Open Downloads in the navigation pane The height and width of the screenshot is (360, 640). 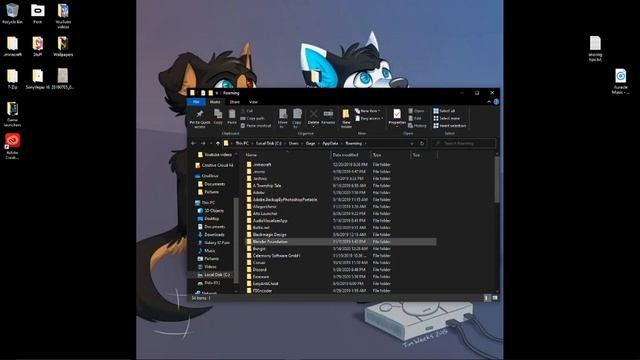pos(214,235)
